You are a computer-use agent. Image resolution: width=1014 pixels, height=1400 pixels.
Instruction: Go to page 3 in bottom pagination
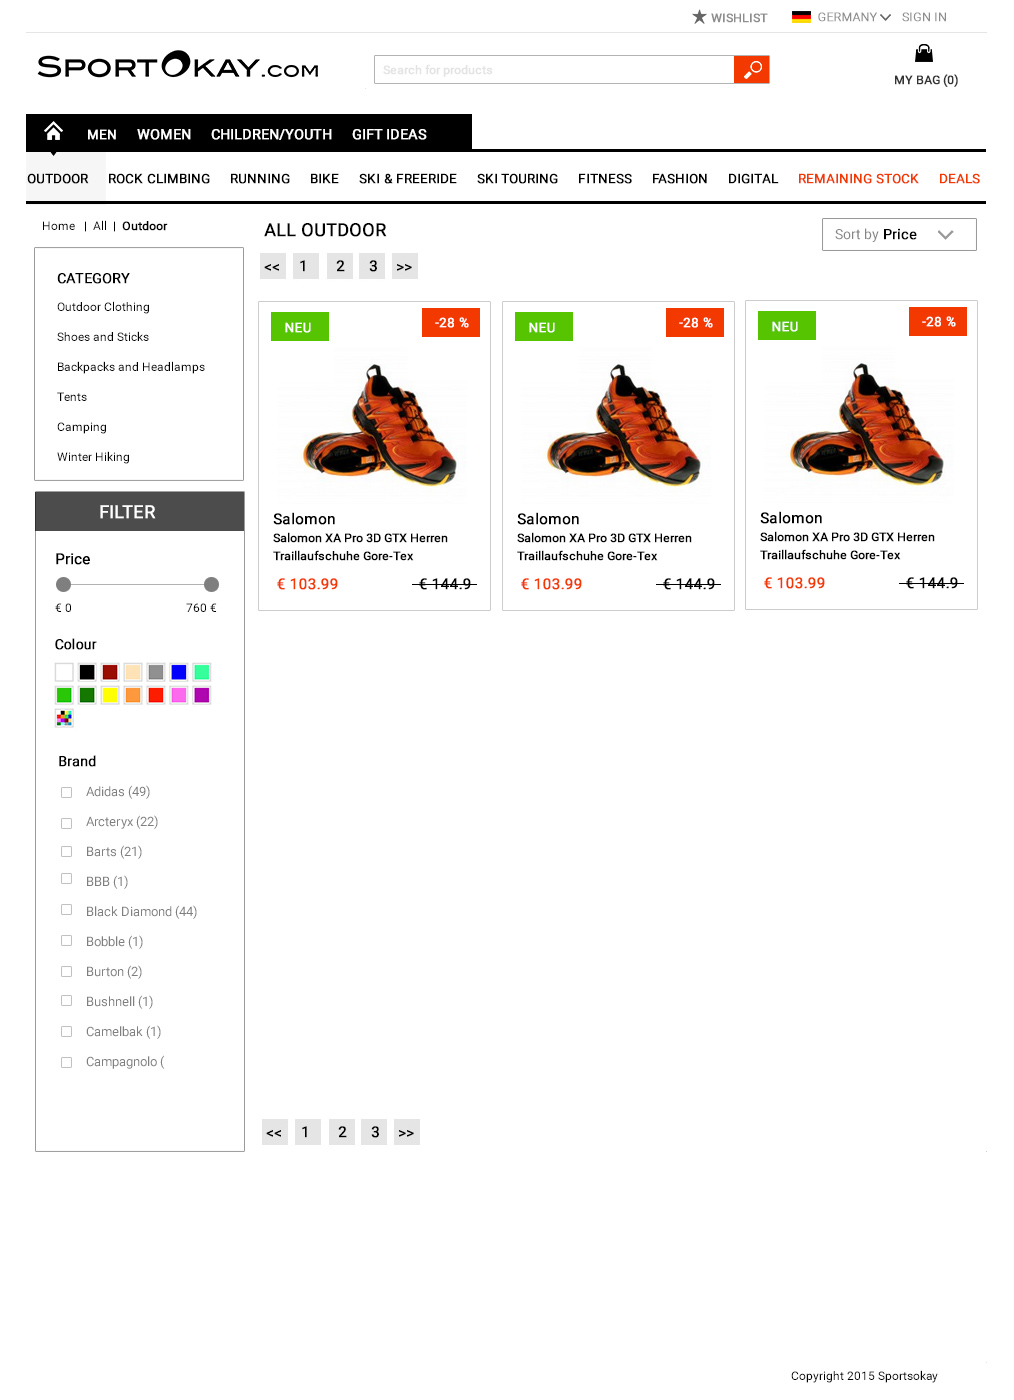[x=375, y=1132]
